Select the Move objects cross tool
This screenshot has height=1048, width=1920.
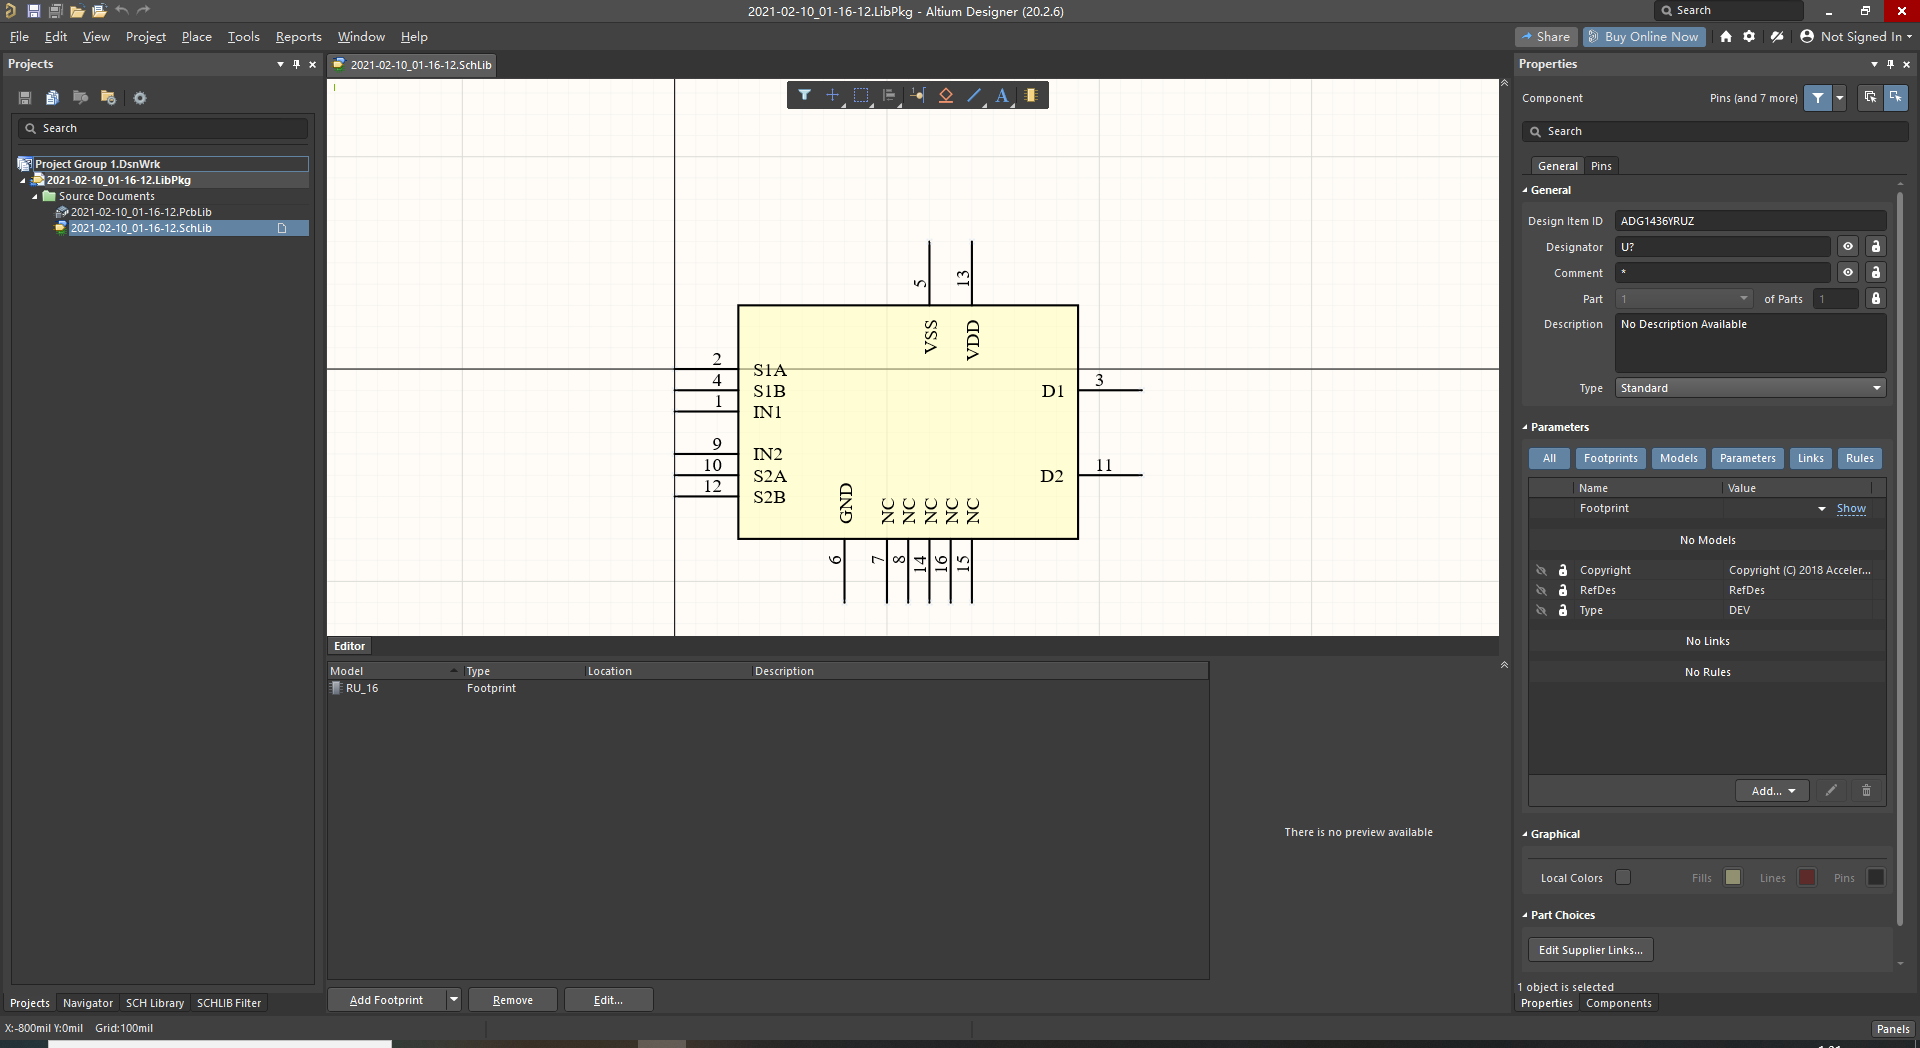pyautogui.click(x=832, y=95)
